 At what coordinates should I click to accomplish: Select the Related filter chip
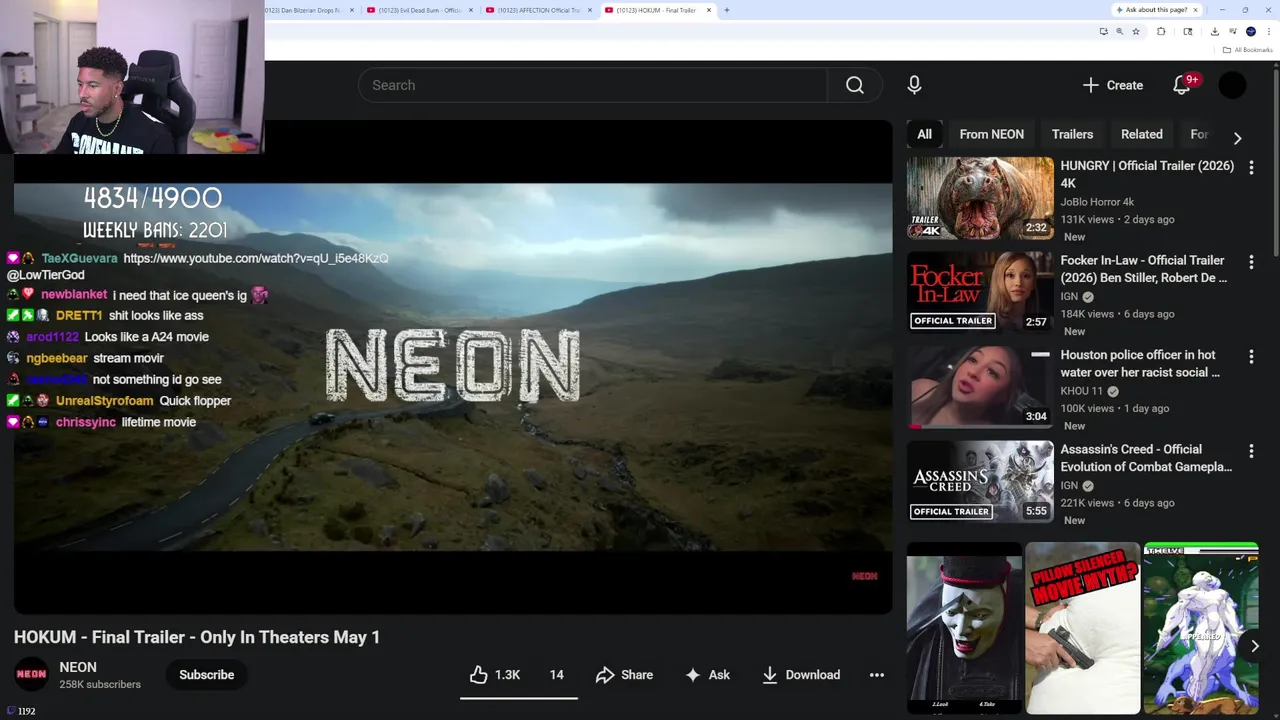[1141, 134]
